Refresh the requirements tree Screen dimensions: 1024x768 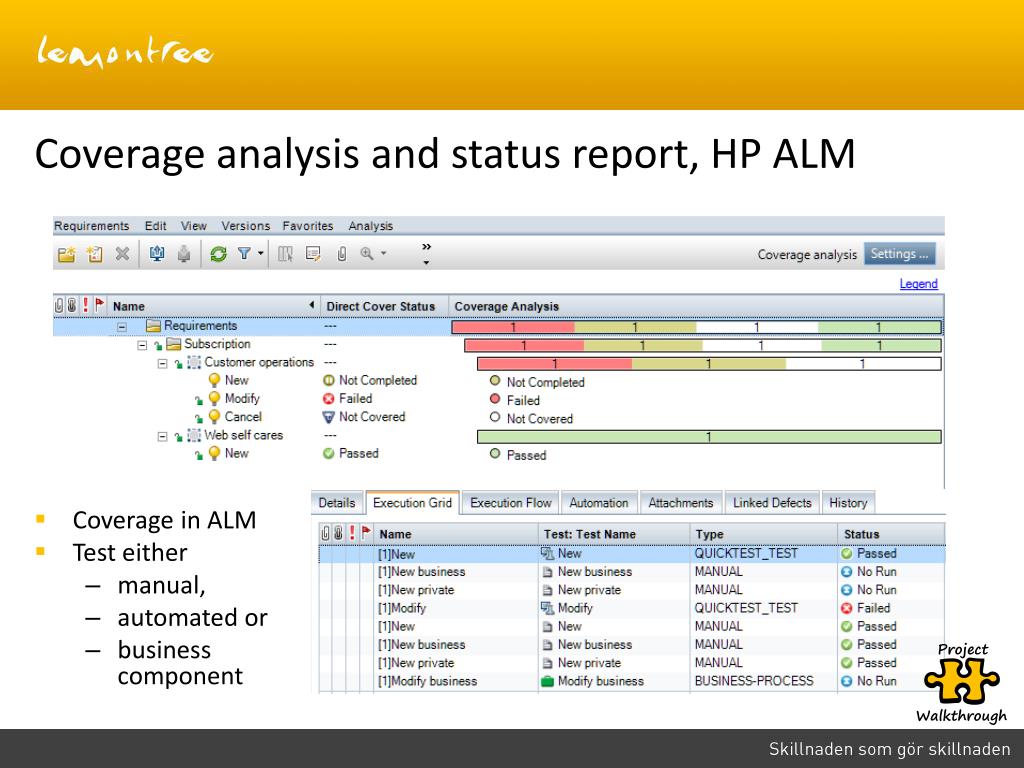click(x=218, y=254)
